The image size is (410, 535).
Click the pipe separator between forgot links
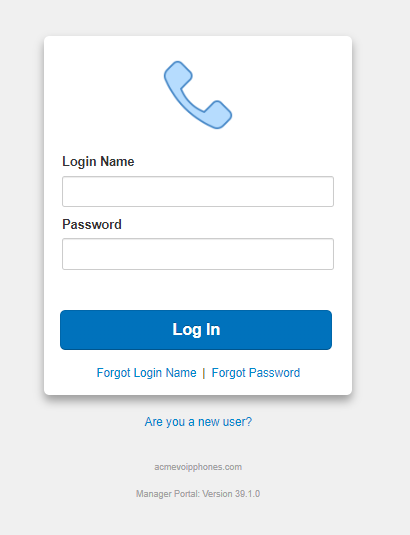click(x=204, y=373)
